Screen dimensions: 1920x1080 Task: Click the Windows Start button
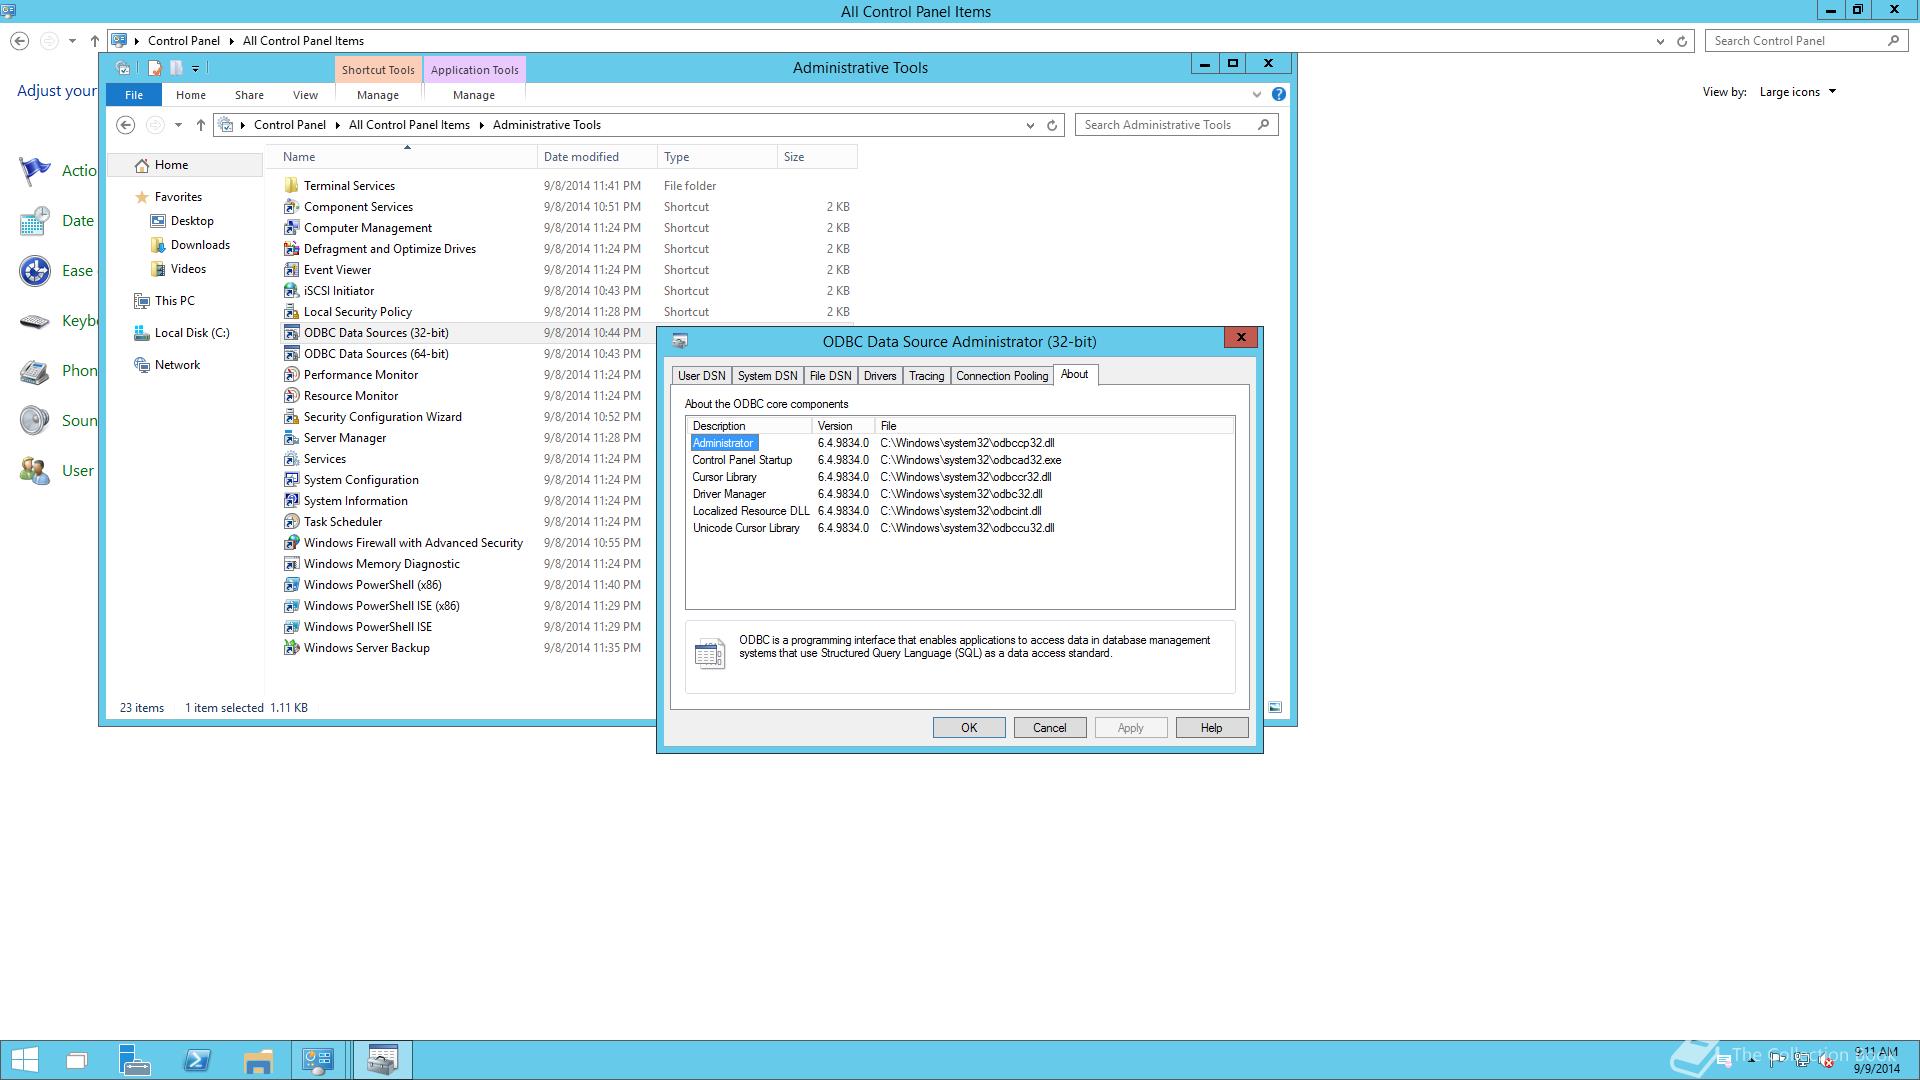[x=24, y=1060]
